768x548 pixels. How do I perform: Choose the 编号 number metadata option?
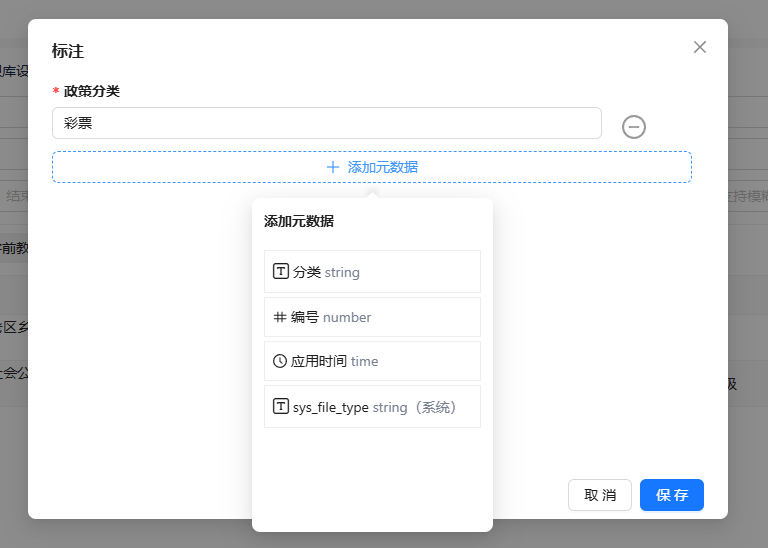point(372,317)
